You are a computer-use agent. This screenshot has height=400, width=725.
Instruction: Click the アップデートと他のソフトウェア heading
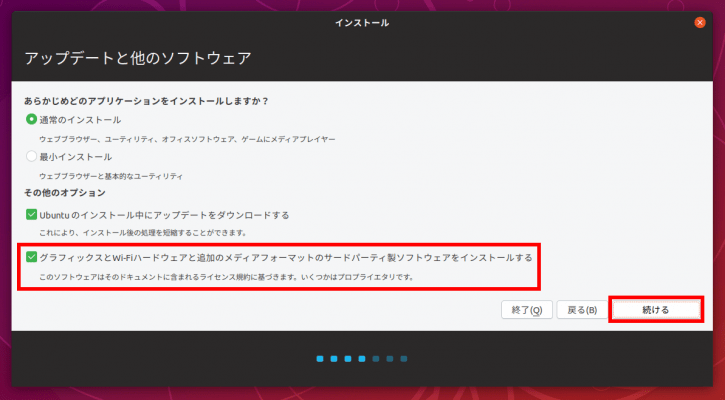[138, 58]
